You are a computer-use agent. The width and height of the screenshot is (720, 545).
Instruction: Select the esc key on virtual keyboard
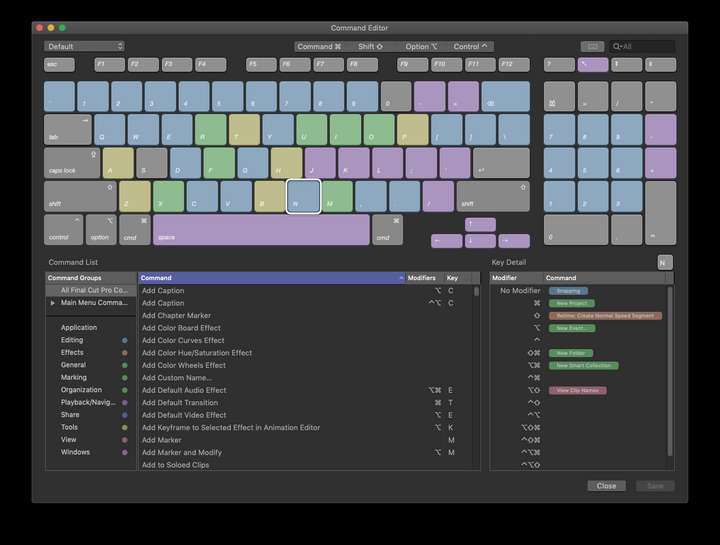pyautogui.click(x=59, y=65)
